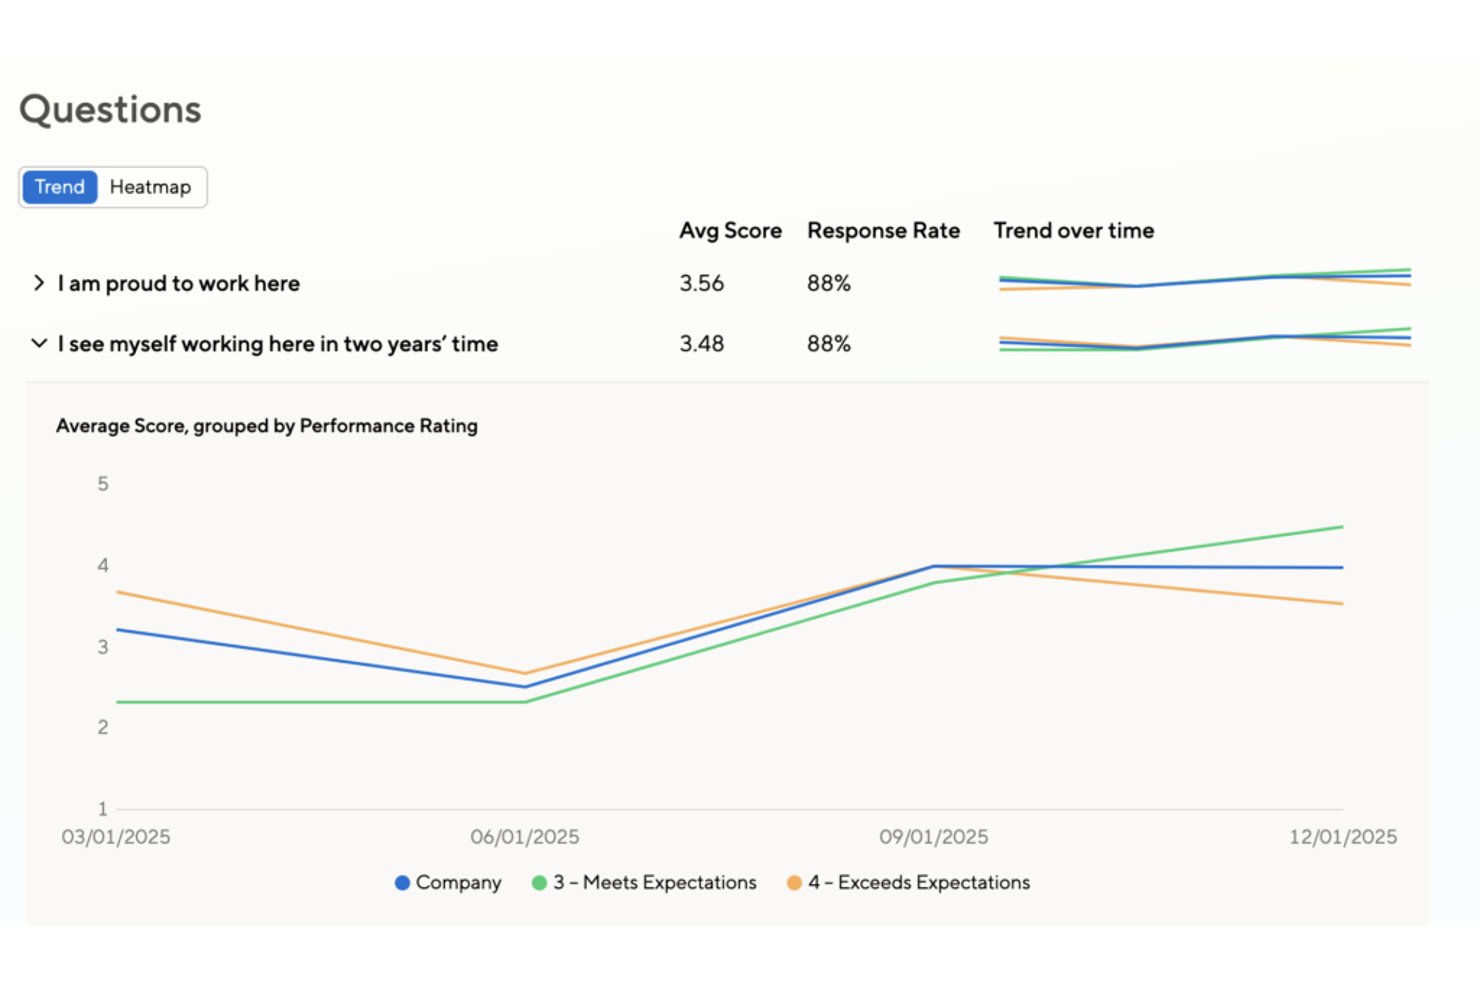The height and width of the screenshot is (987, 1480).
Task: Click the '3 – Meets Expectations' legend label
Action: point(655,883)
